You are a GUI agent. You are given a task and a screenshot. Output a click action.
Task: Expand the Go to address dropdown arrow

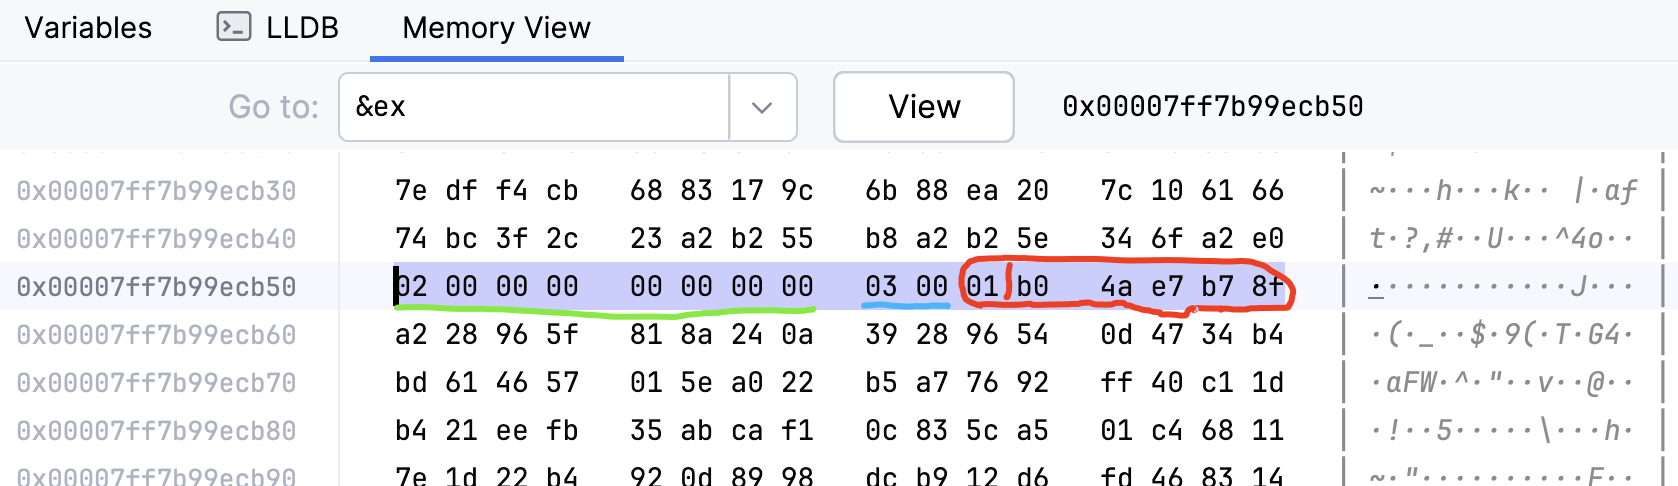(762, 107)
